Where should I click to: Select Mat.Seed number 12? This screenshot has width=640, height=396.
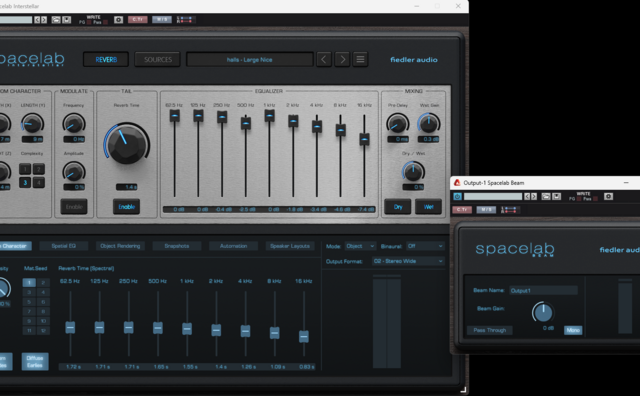pyautogui.click(x=43, y=331)
